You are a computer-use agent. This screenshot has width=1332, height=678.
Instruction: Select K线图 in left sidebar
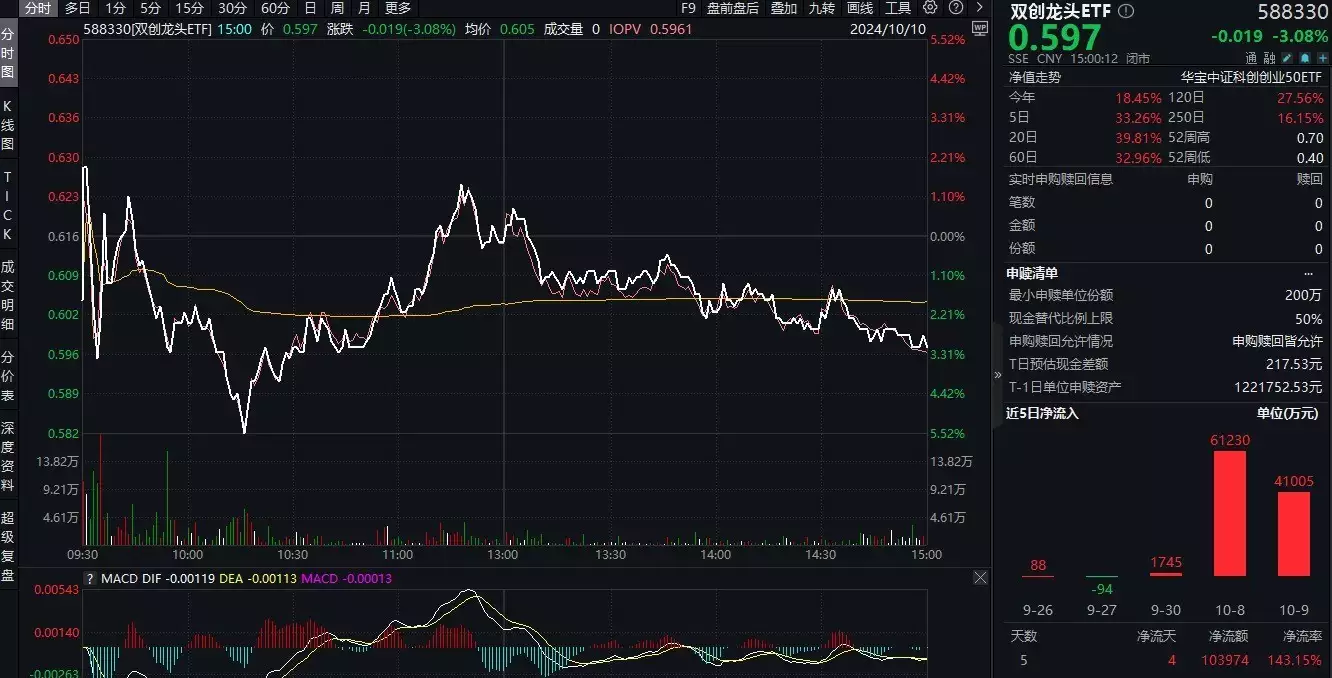[x=8, y=126]
